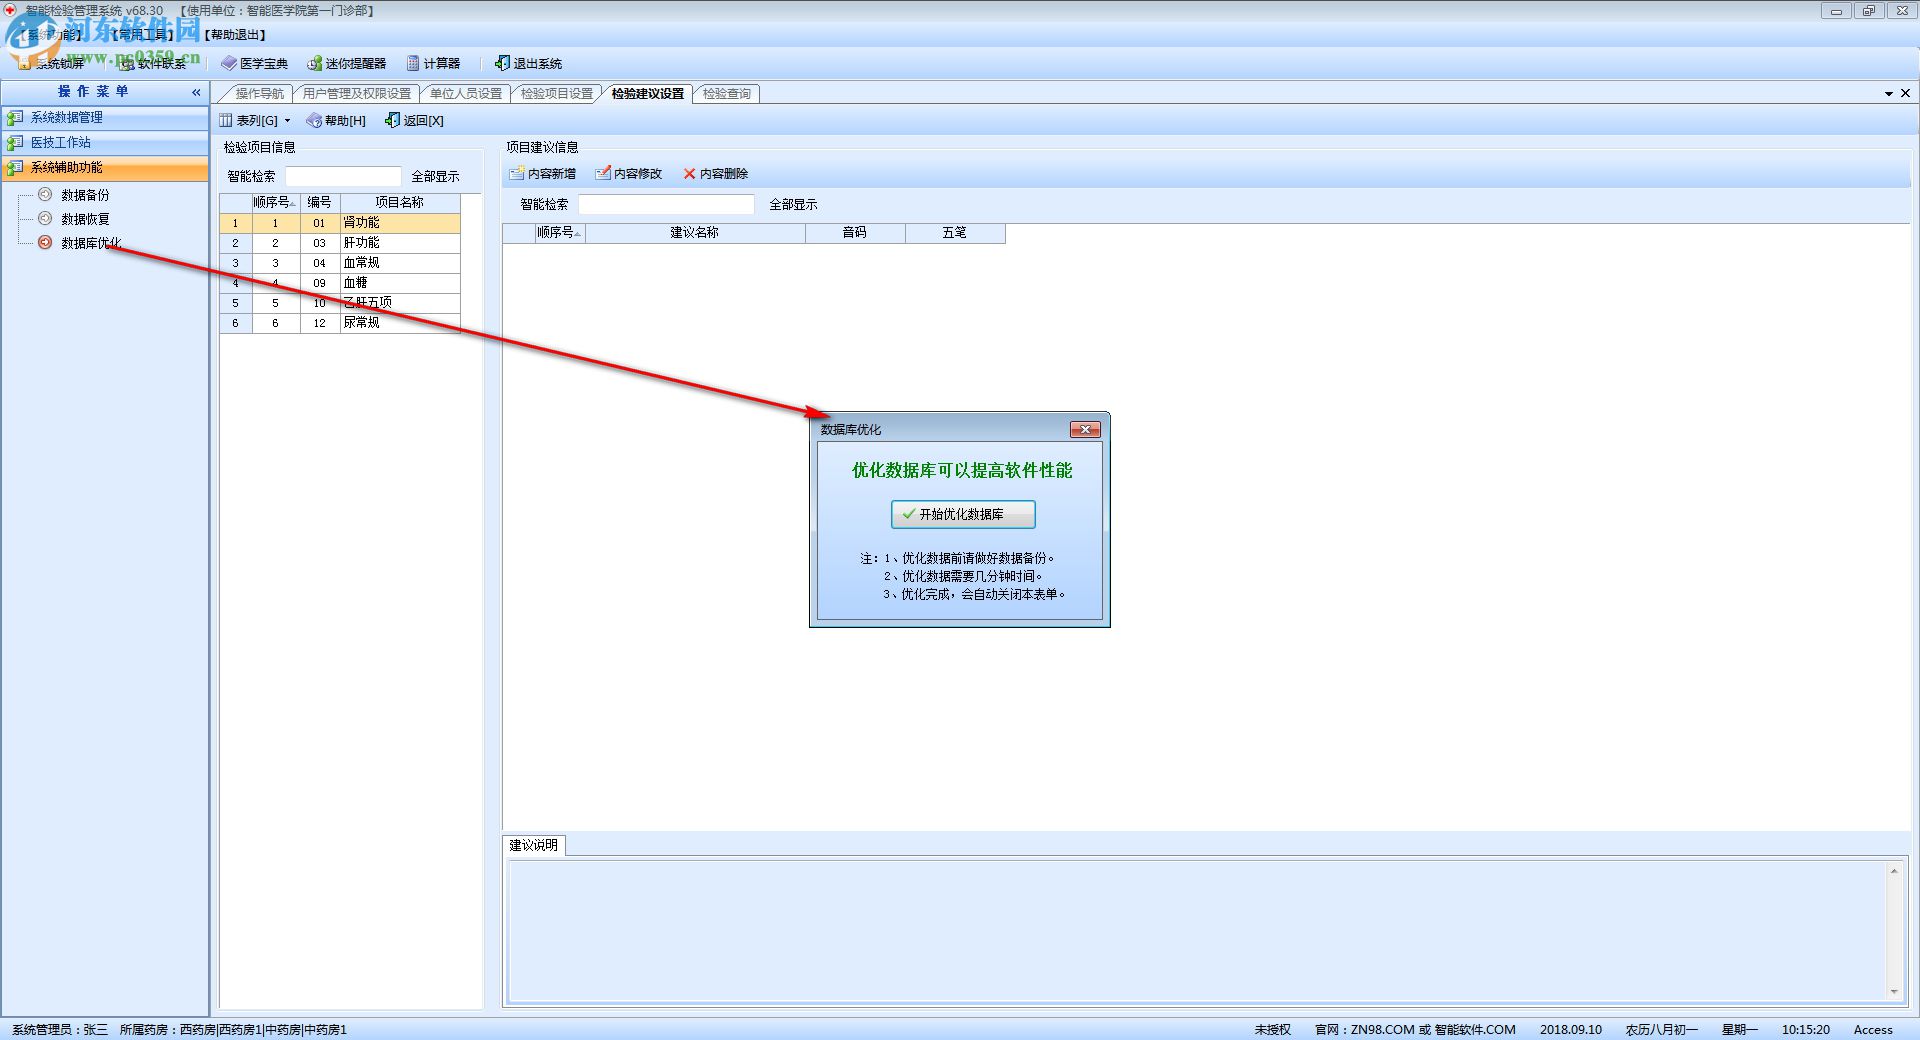
Task: Click 官网 ZN98.COM in status bar
Action: (x=1415, y=1030)
